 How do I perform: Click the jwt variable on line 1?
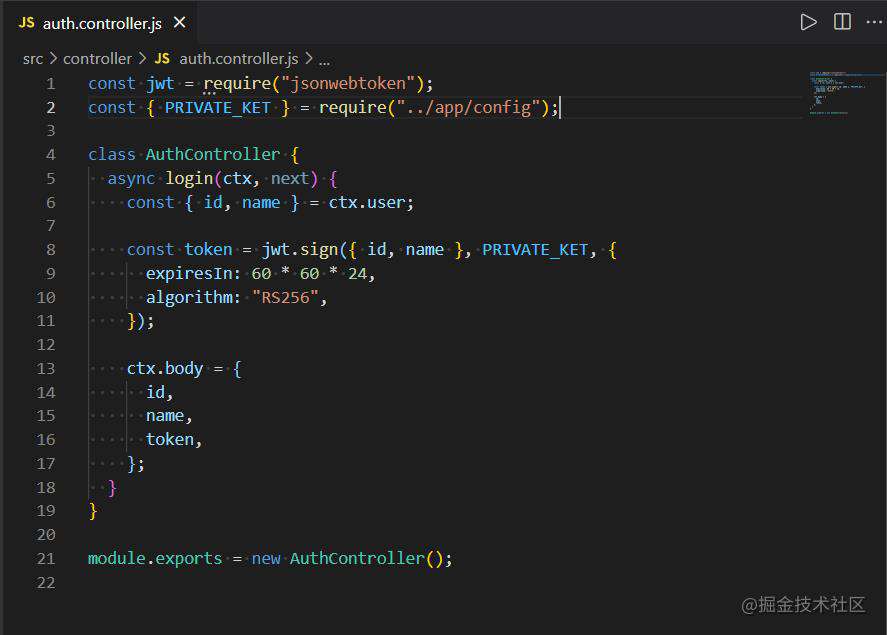pyautogui.click(x=160, y=84)
